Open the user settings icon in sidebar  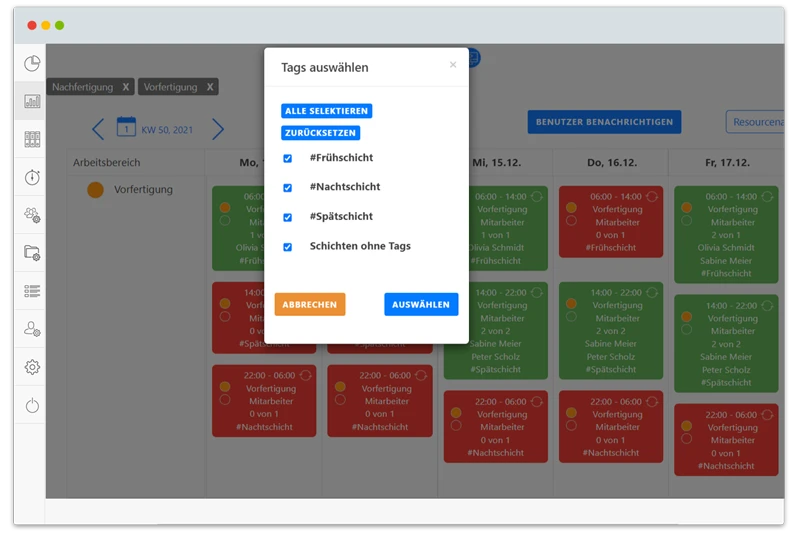click(x=32, y=329)
